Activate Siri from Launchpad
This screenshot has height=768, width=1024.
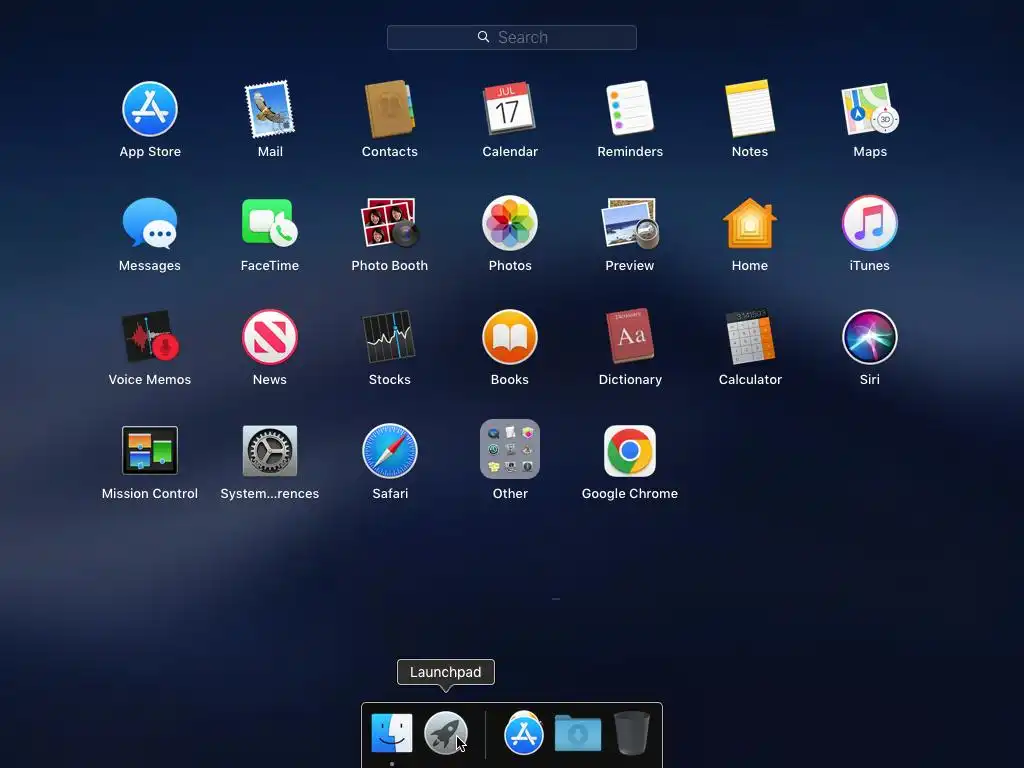tap(869, 337)
